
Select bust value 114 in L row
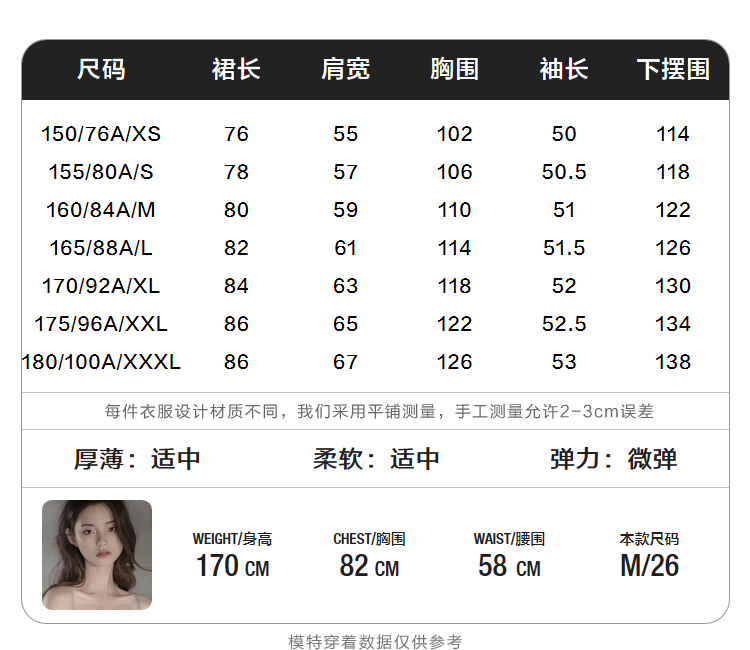(x=454, y=248)
